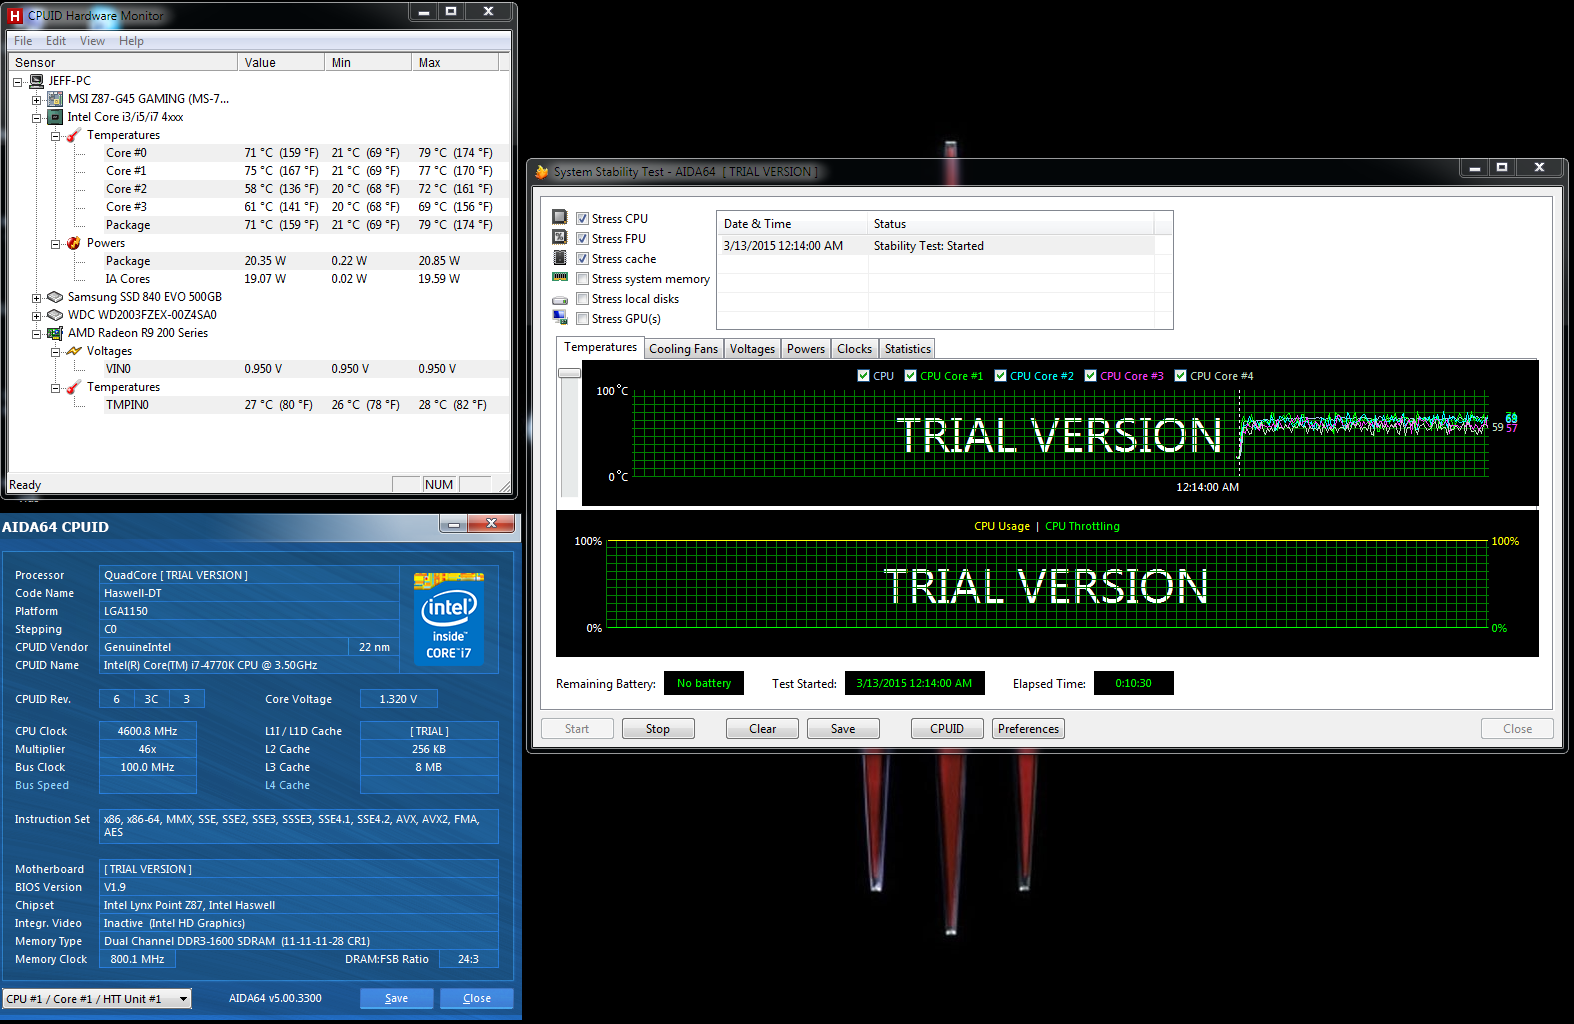Viewport: 1574px width, 1024px height.
Task: Select the Temperatures tab in Stability Test
Action: coord(600,347)
